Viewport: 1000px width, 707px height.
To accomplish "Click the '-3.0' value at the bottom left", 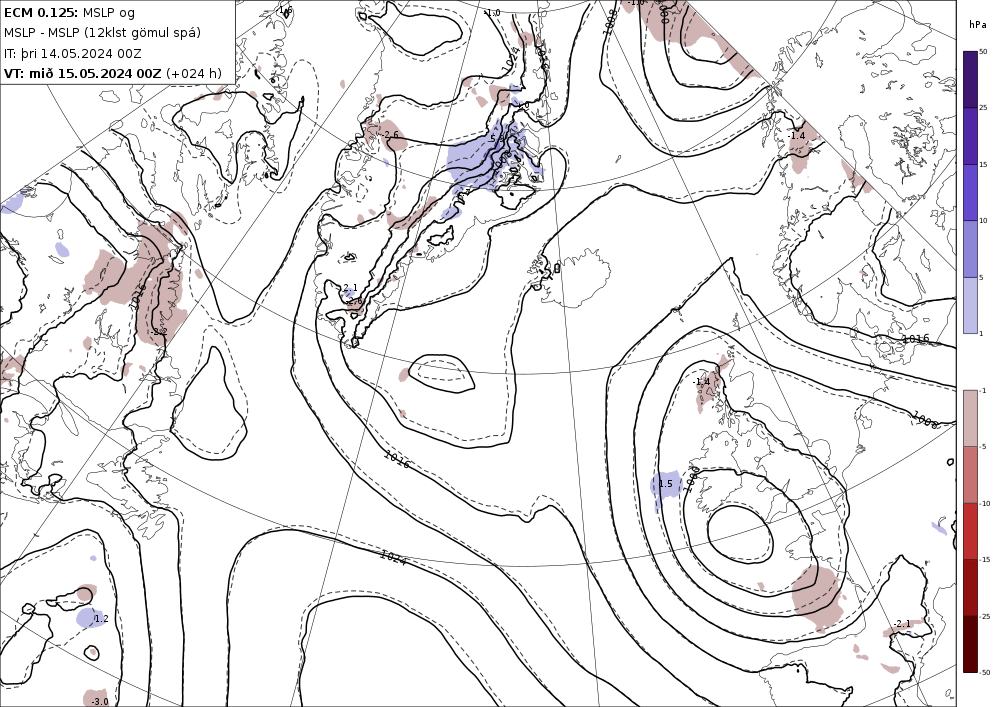I will coord(99,701).
